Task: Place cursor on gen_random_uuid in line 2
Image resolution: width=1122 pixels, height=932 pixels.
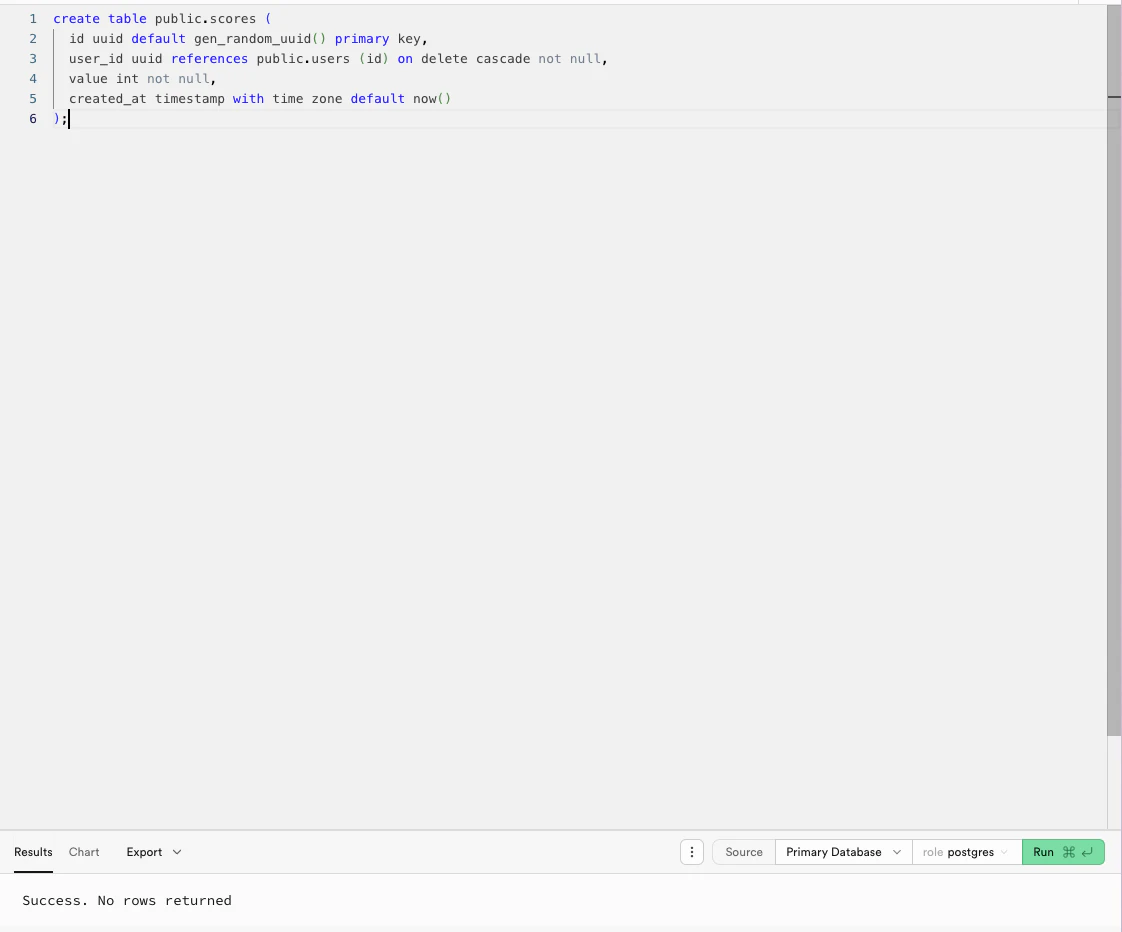Action: pos(252,39)
